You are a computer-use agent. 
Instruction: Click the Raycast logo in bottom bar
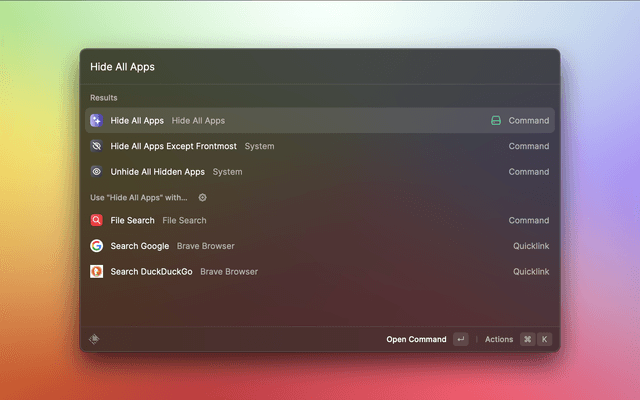94,339
